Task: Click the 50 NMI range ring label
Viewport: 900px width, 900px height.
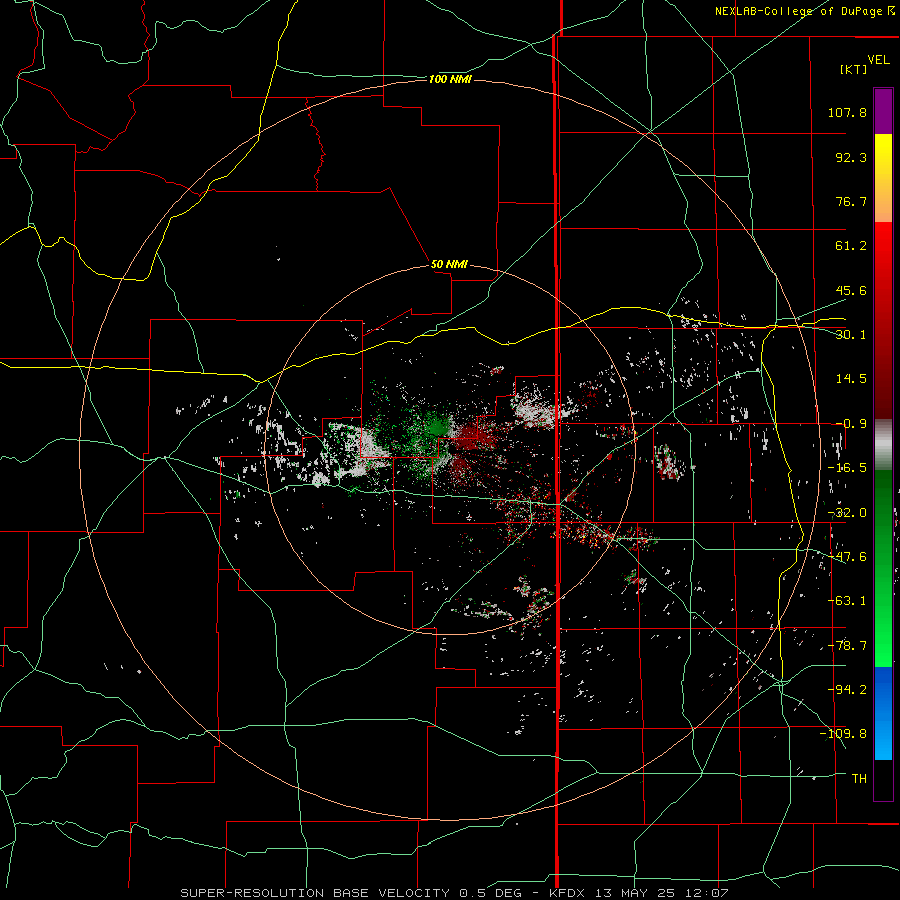Action: (449, 264)
